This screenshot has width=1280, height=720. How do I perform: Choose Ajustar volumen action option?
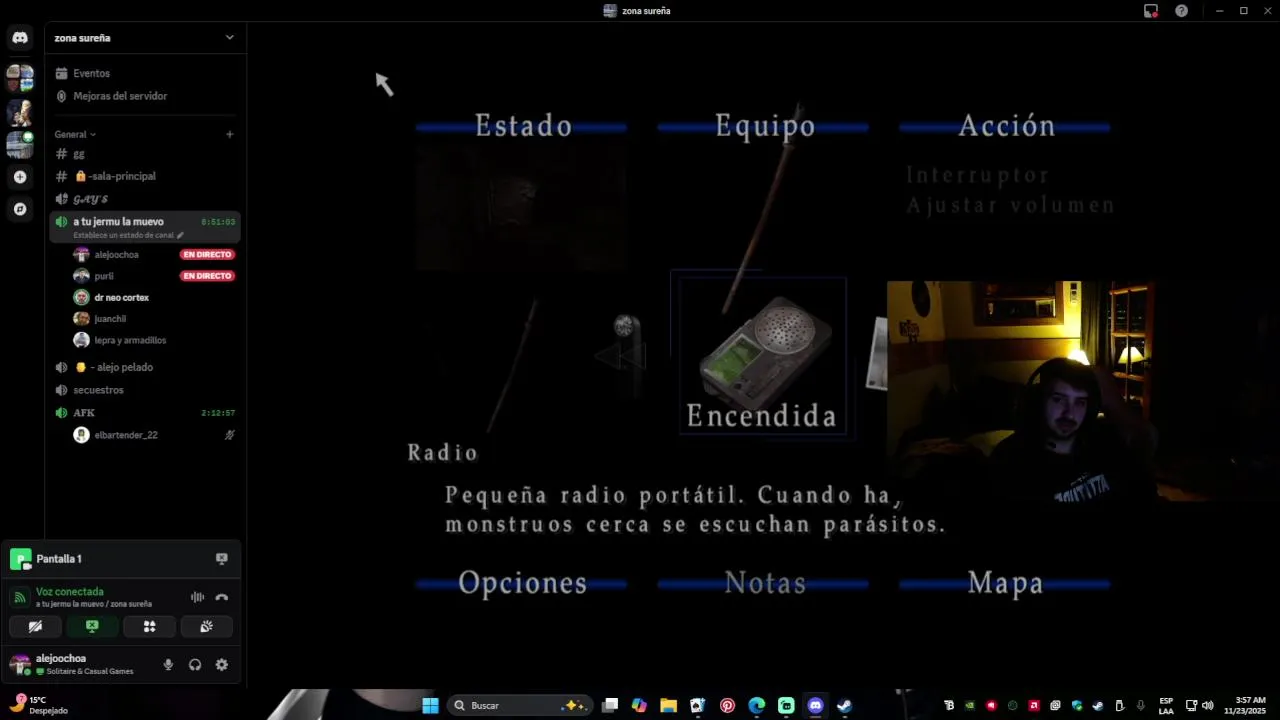tap(1010, 206)
